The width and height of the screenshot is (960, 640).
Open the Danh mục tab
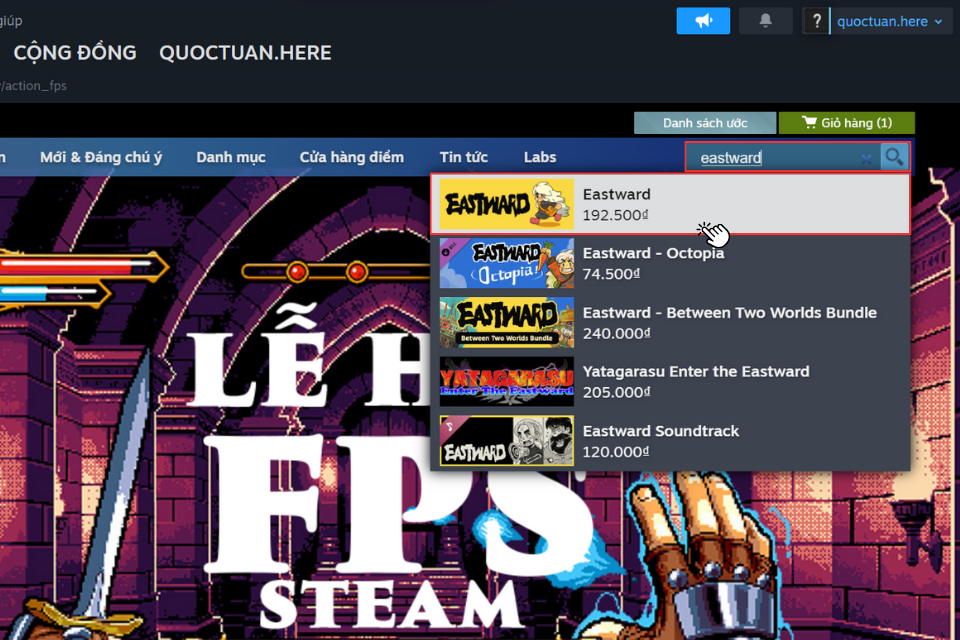(231, 157)
